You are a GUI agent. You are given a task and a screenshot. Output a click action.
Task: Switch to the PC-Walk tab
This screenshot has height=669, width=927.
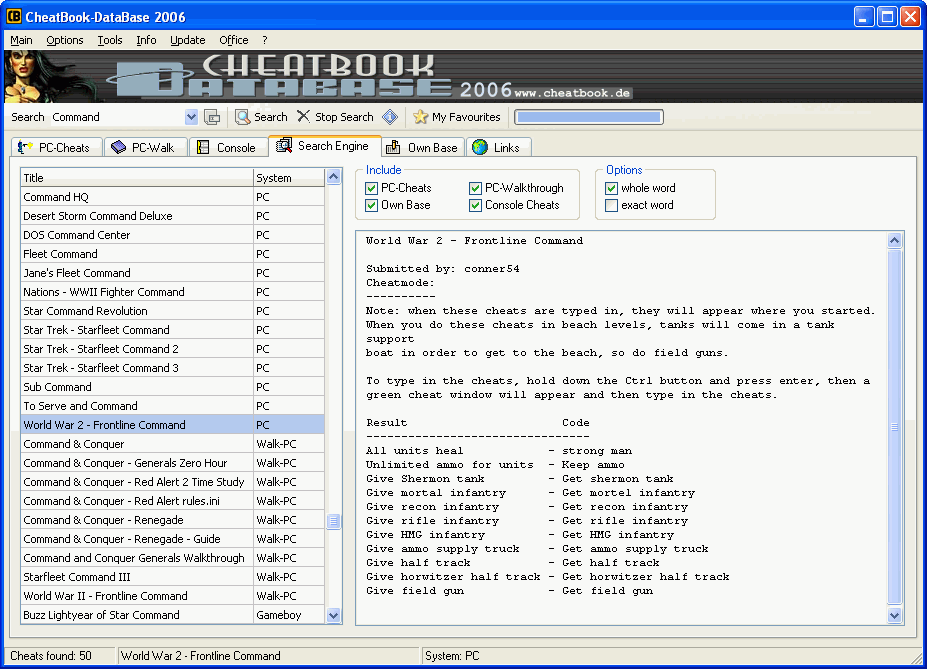143,147
